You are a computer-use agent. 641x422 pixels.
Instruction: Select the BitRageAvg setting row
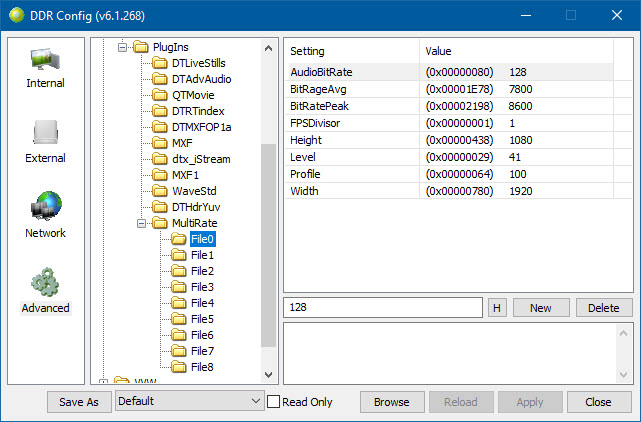[x=450, y=89]
